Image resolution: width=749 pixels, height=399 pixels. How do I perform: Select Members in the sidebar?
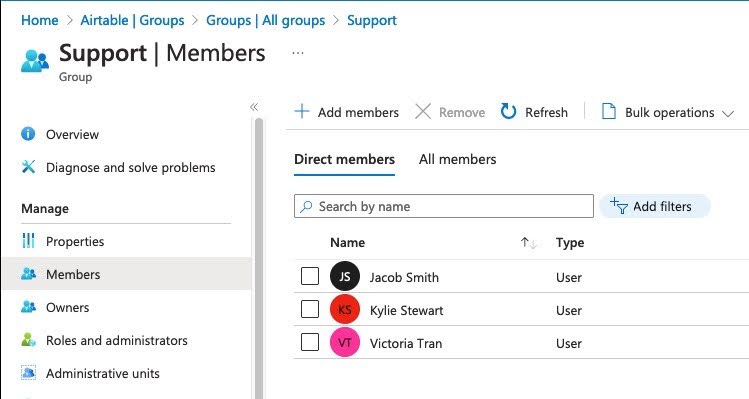pyautogui.click(x=126, y=274)
